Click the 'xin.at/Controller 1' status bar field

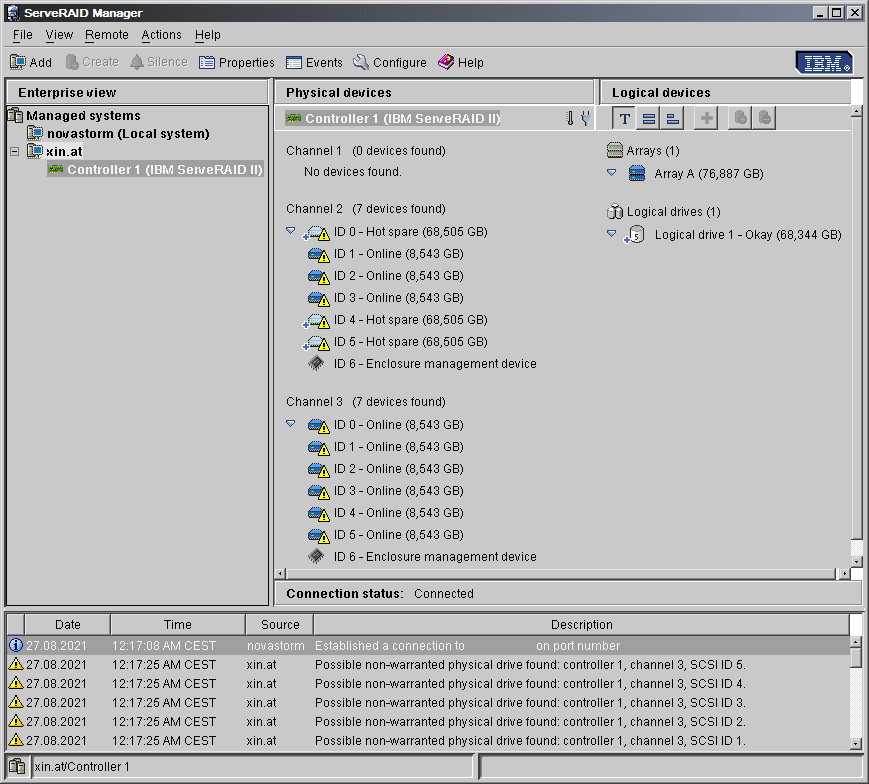pos(252,767)
